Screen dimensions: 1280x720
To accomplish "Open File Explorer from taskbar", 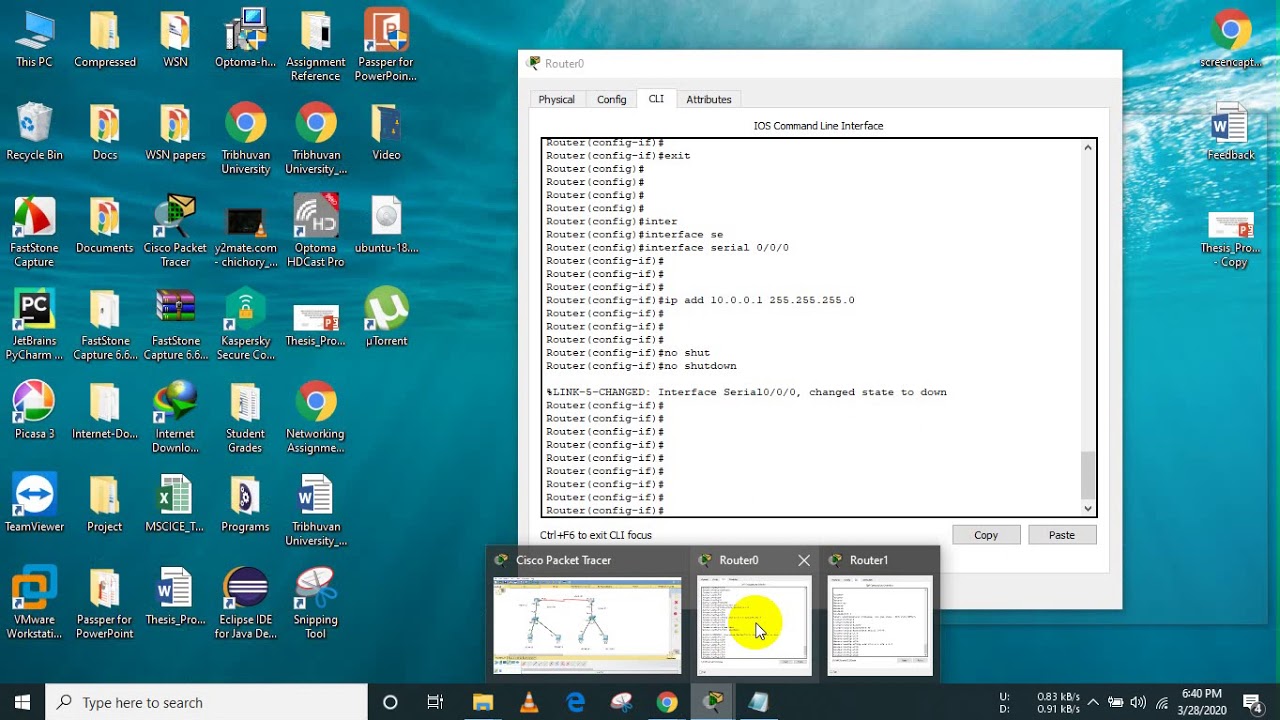I will (482, 702).
